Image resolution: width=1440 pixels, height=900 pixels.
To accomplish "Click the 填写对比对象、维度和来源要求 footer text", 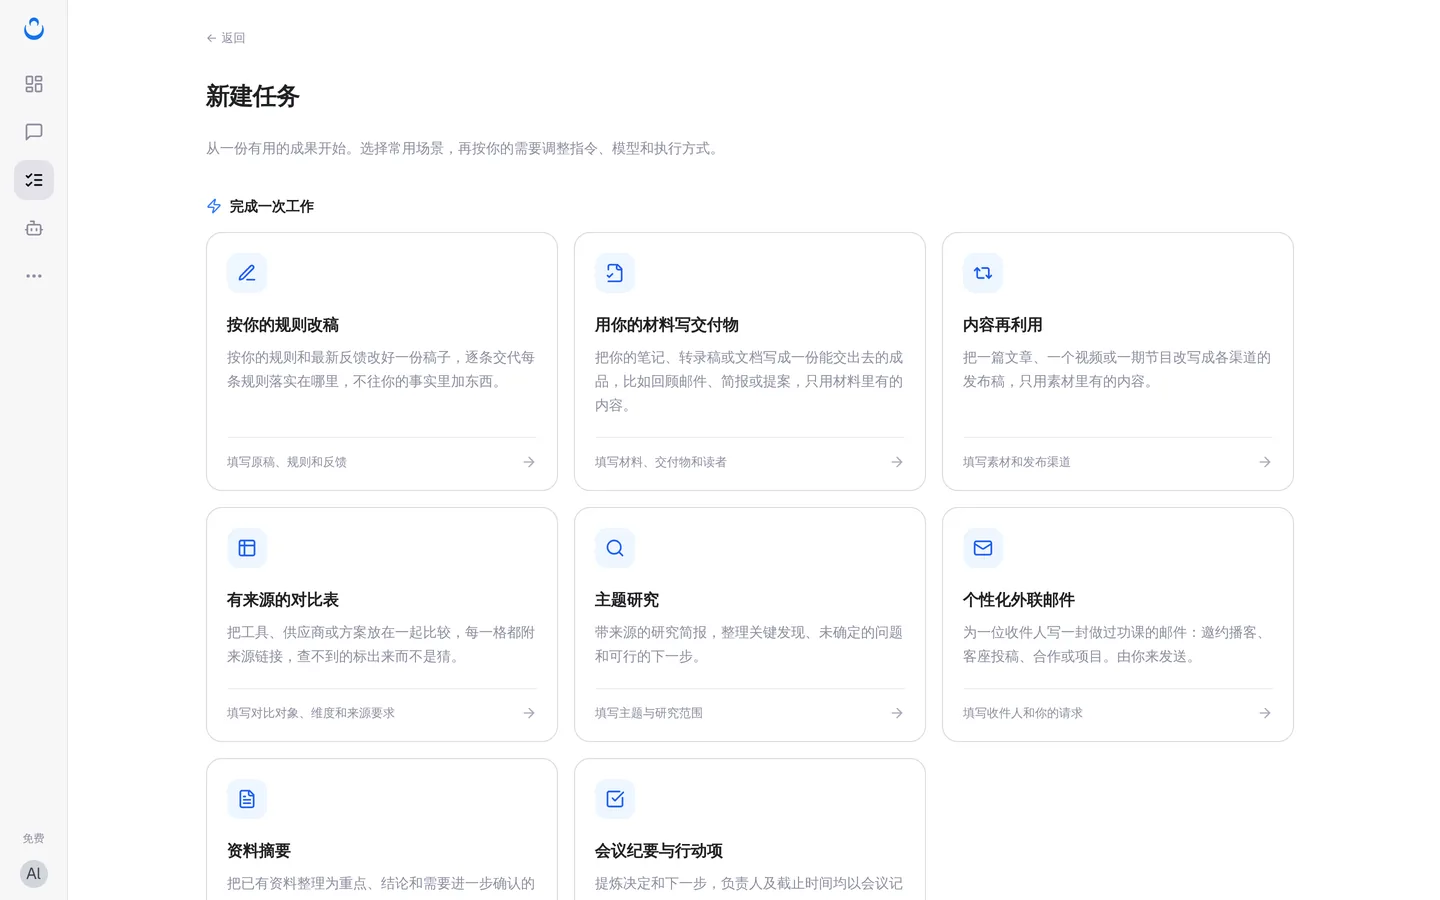I will [x=311, y=713].
